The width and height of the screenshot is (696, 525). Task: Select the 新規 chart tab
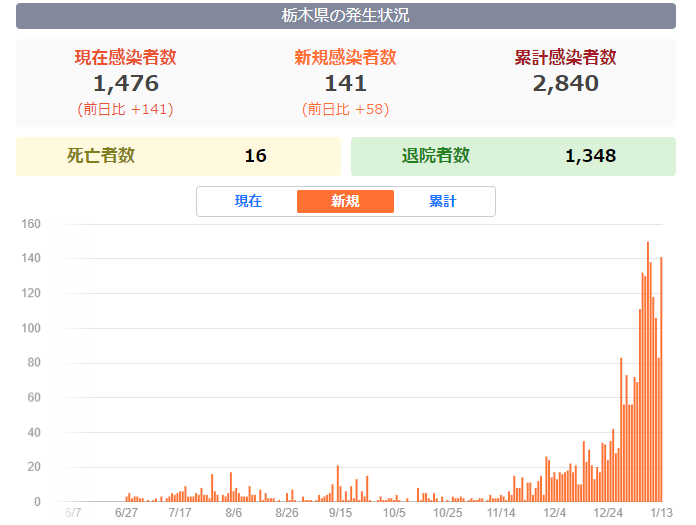345,201
